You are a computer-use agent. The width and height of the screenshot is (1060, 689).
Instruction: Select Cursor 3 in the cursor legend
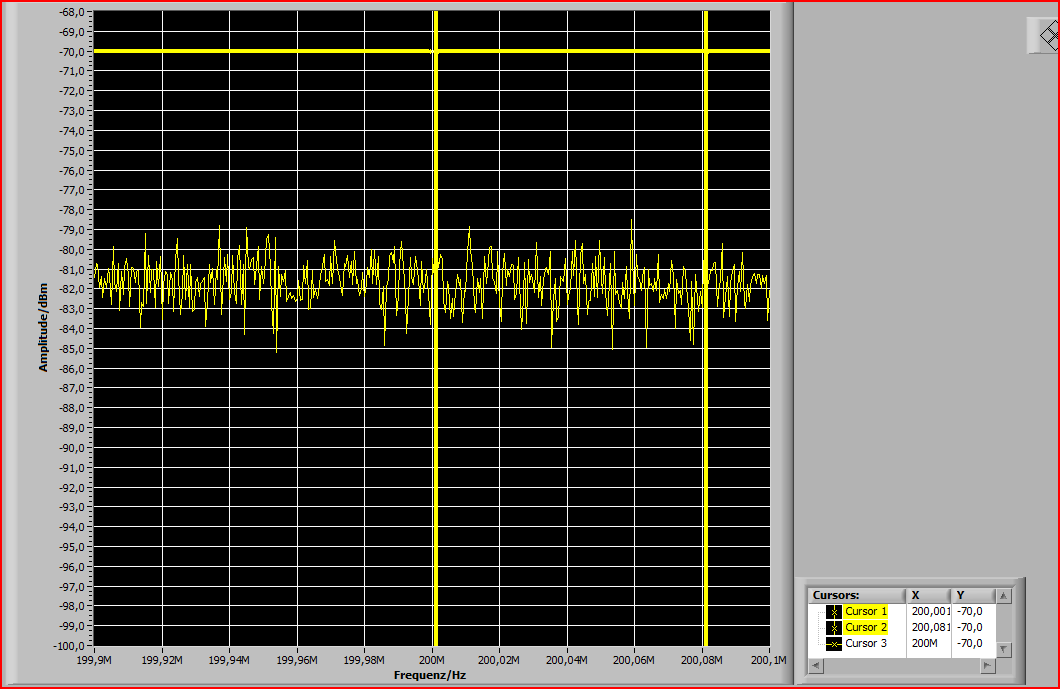[x=865, y=644]
